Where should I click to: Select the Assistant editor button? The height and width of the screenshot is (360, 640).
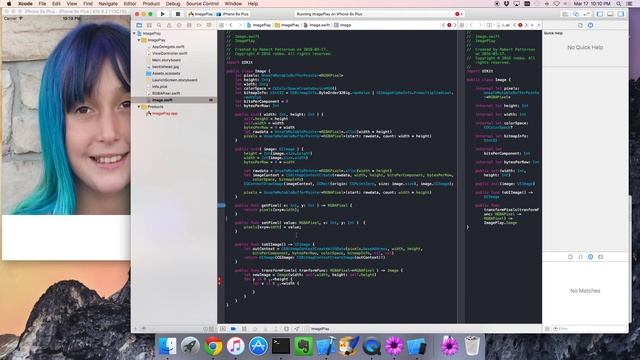click(x=576, y=14)
